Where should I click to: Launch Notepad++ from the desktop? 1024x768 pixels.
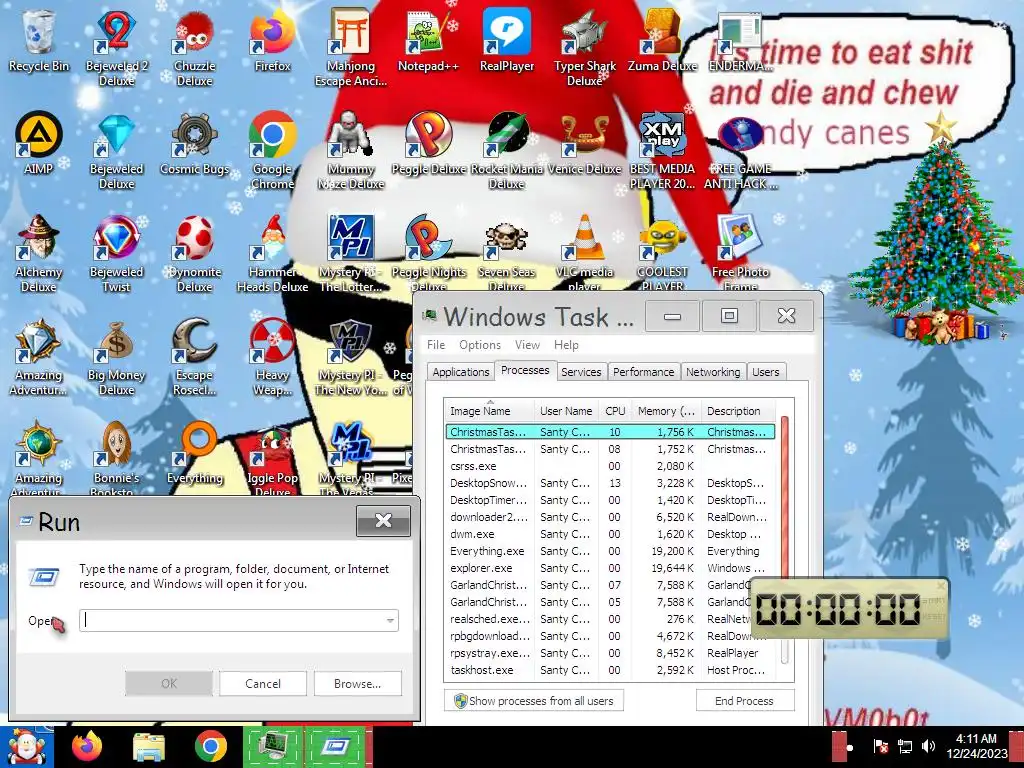(428, 40)
